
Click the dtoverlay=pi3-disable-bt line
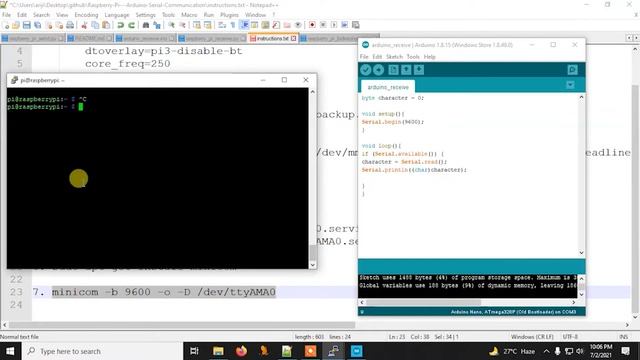(163, 51)
